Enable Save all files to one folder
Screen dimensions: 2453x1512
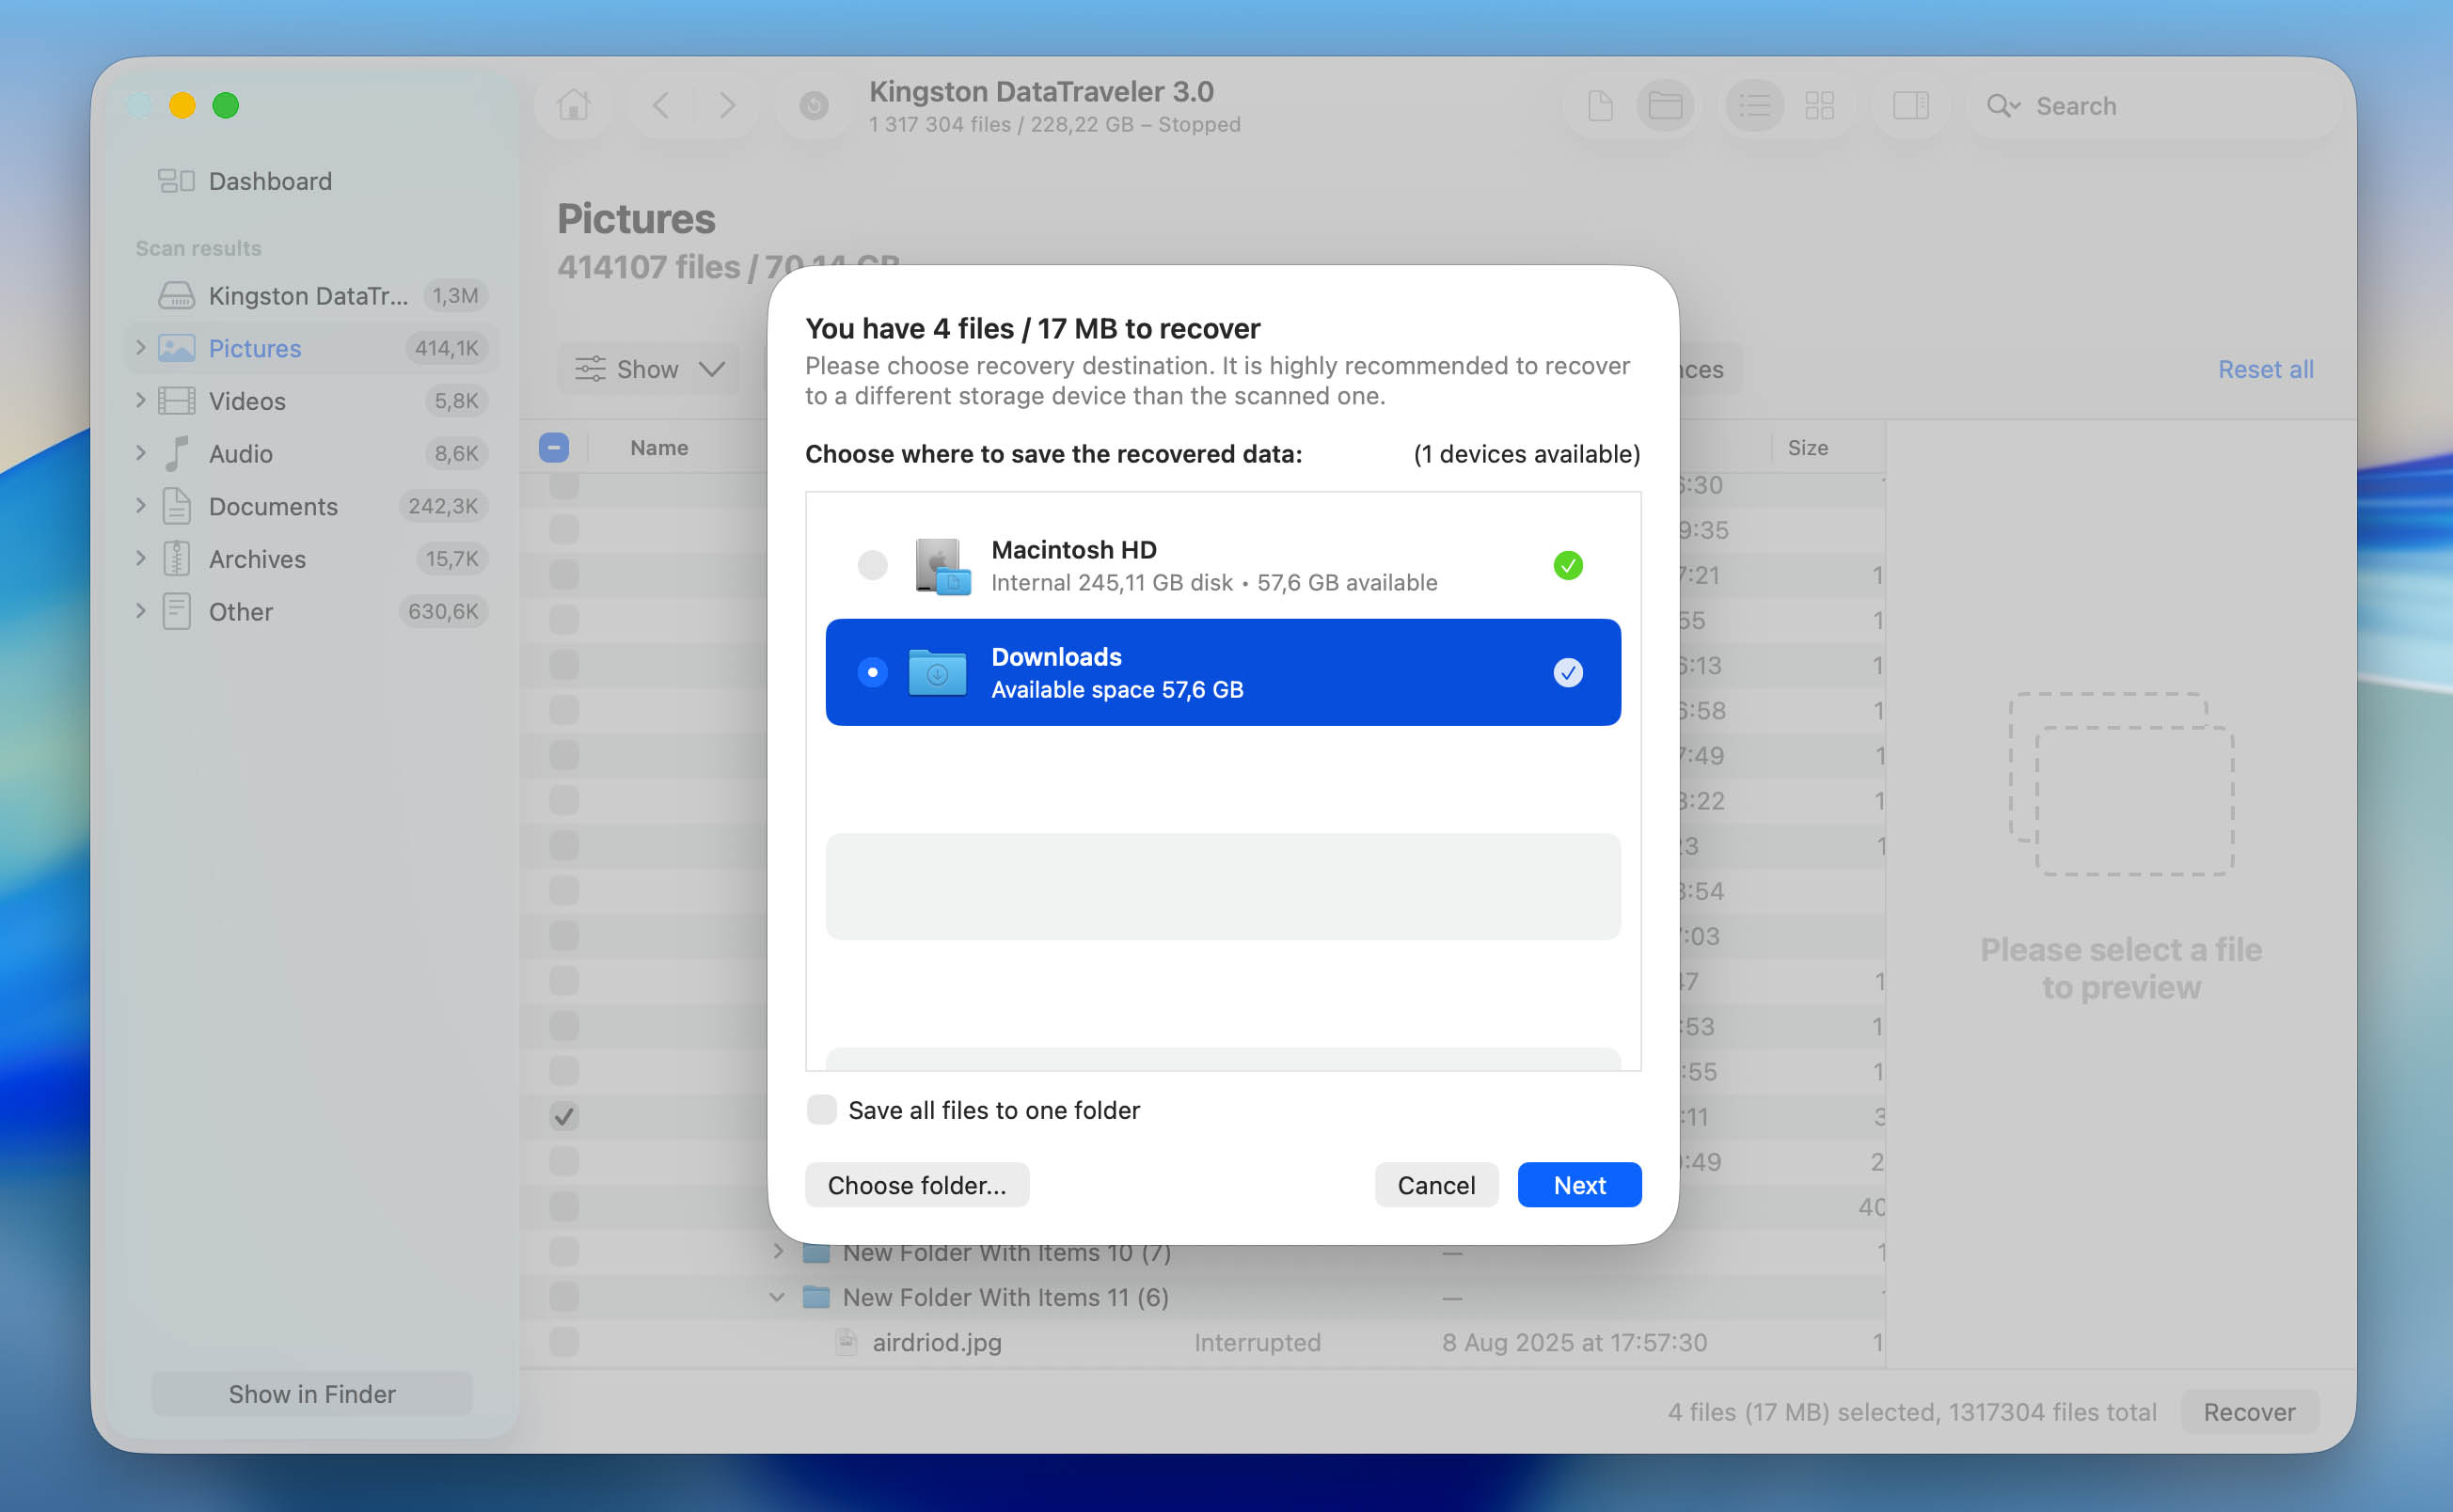click(822, 1109)
